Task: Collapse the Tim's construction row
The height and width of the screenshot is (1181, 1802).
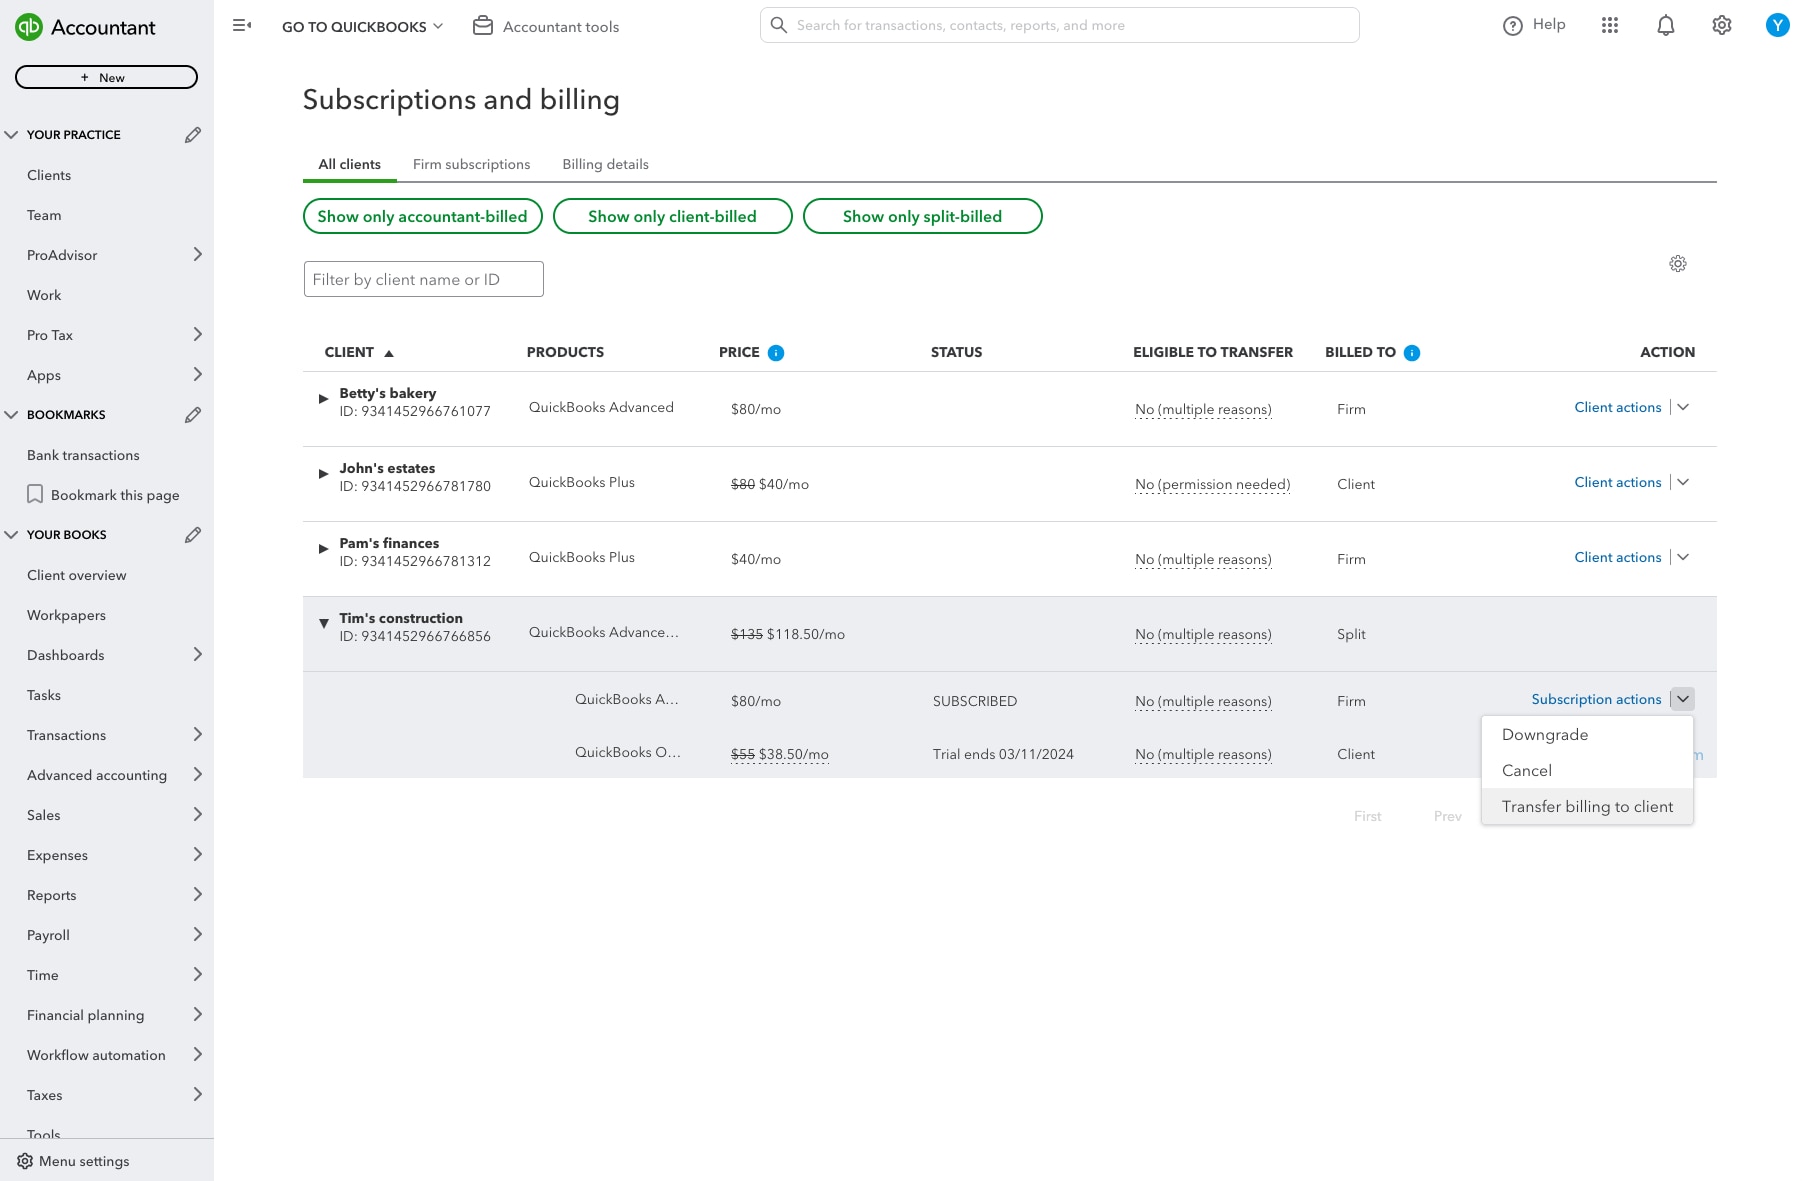Action: [323, 623]
